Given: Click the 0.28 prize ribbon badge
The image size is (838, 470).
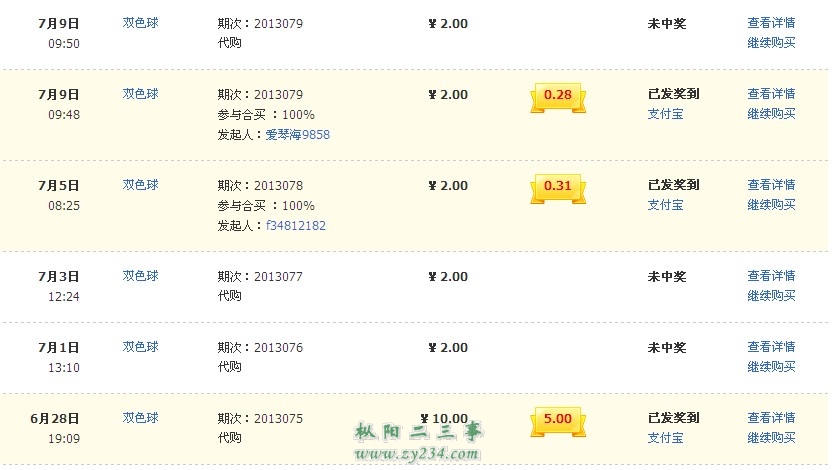Looking at the screenshot, I should [557, 97].
